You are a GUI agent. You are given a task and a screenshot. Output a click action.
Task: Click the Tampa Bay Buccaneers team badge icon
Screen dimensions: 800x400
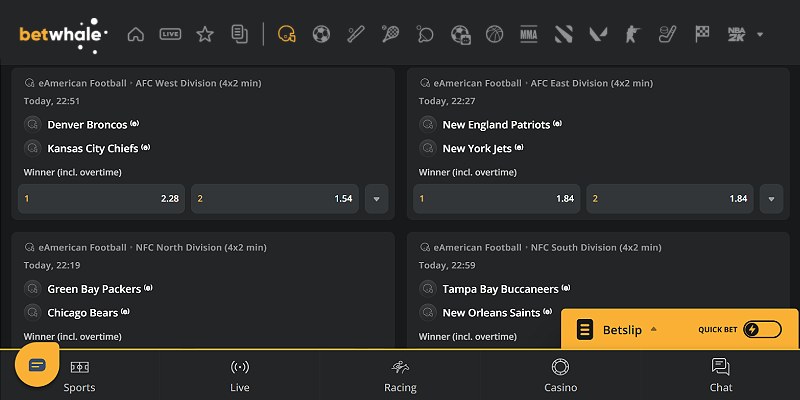tap(428, 289)
